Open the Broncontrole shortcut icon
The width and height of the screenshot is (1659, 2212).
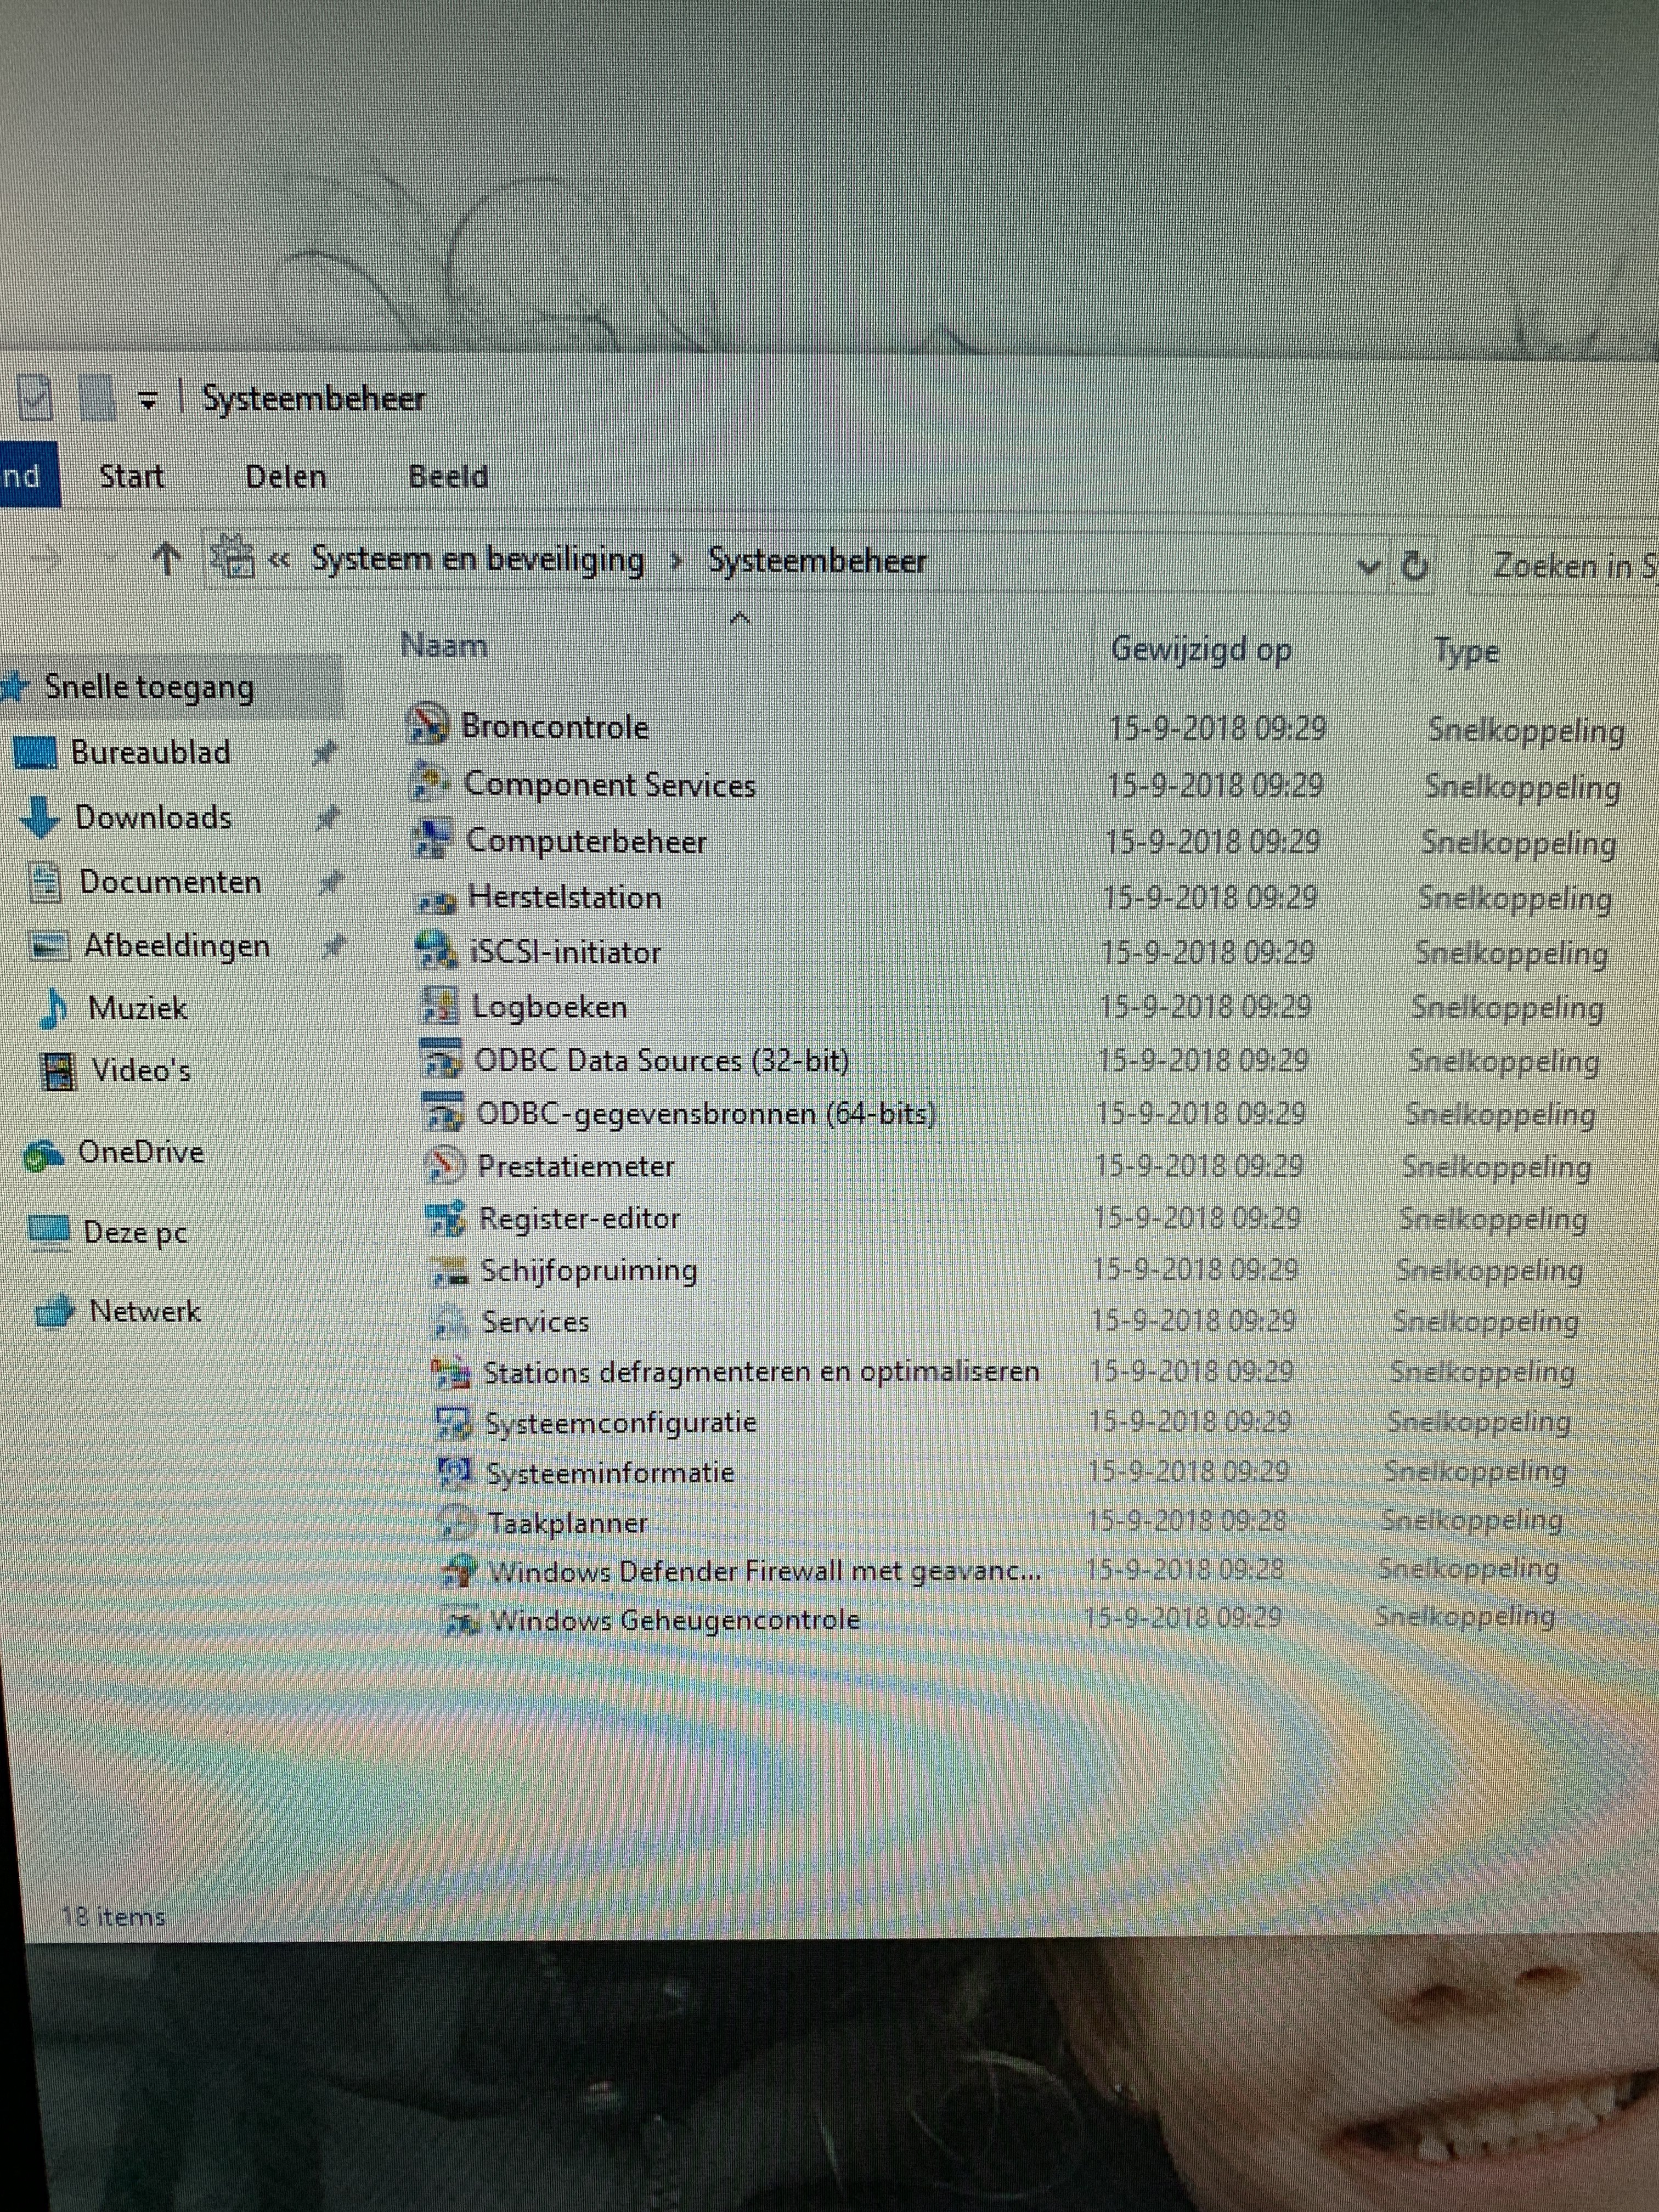tap(429, 724)
